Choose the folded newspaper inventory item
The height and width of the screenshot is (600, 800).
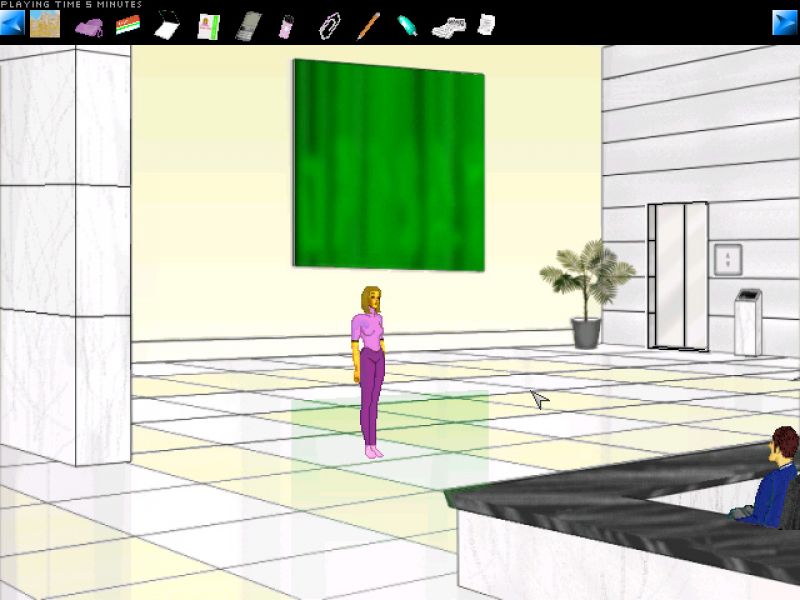pos(448,27)
